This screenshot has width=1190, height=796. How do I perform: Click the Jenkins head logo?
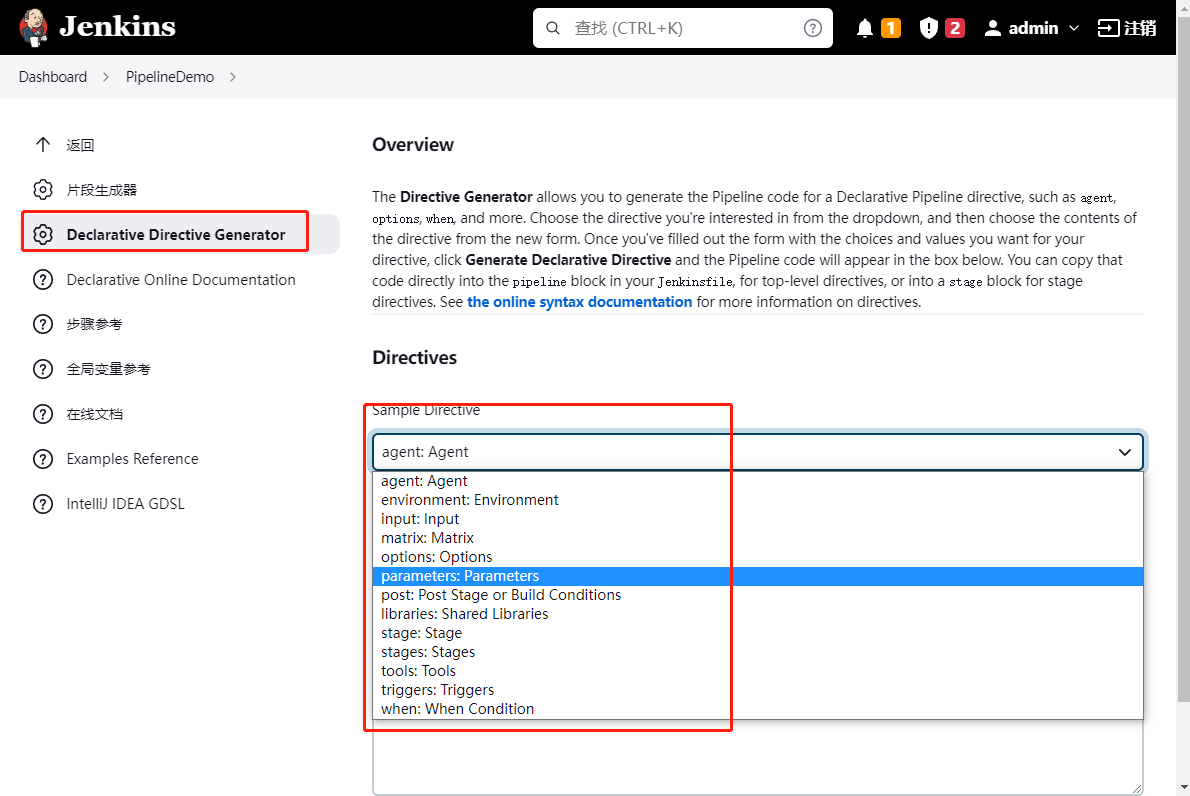pyautogui.click(x=33, y=26)
